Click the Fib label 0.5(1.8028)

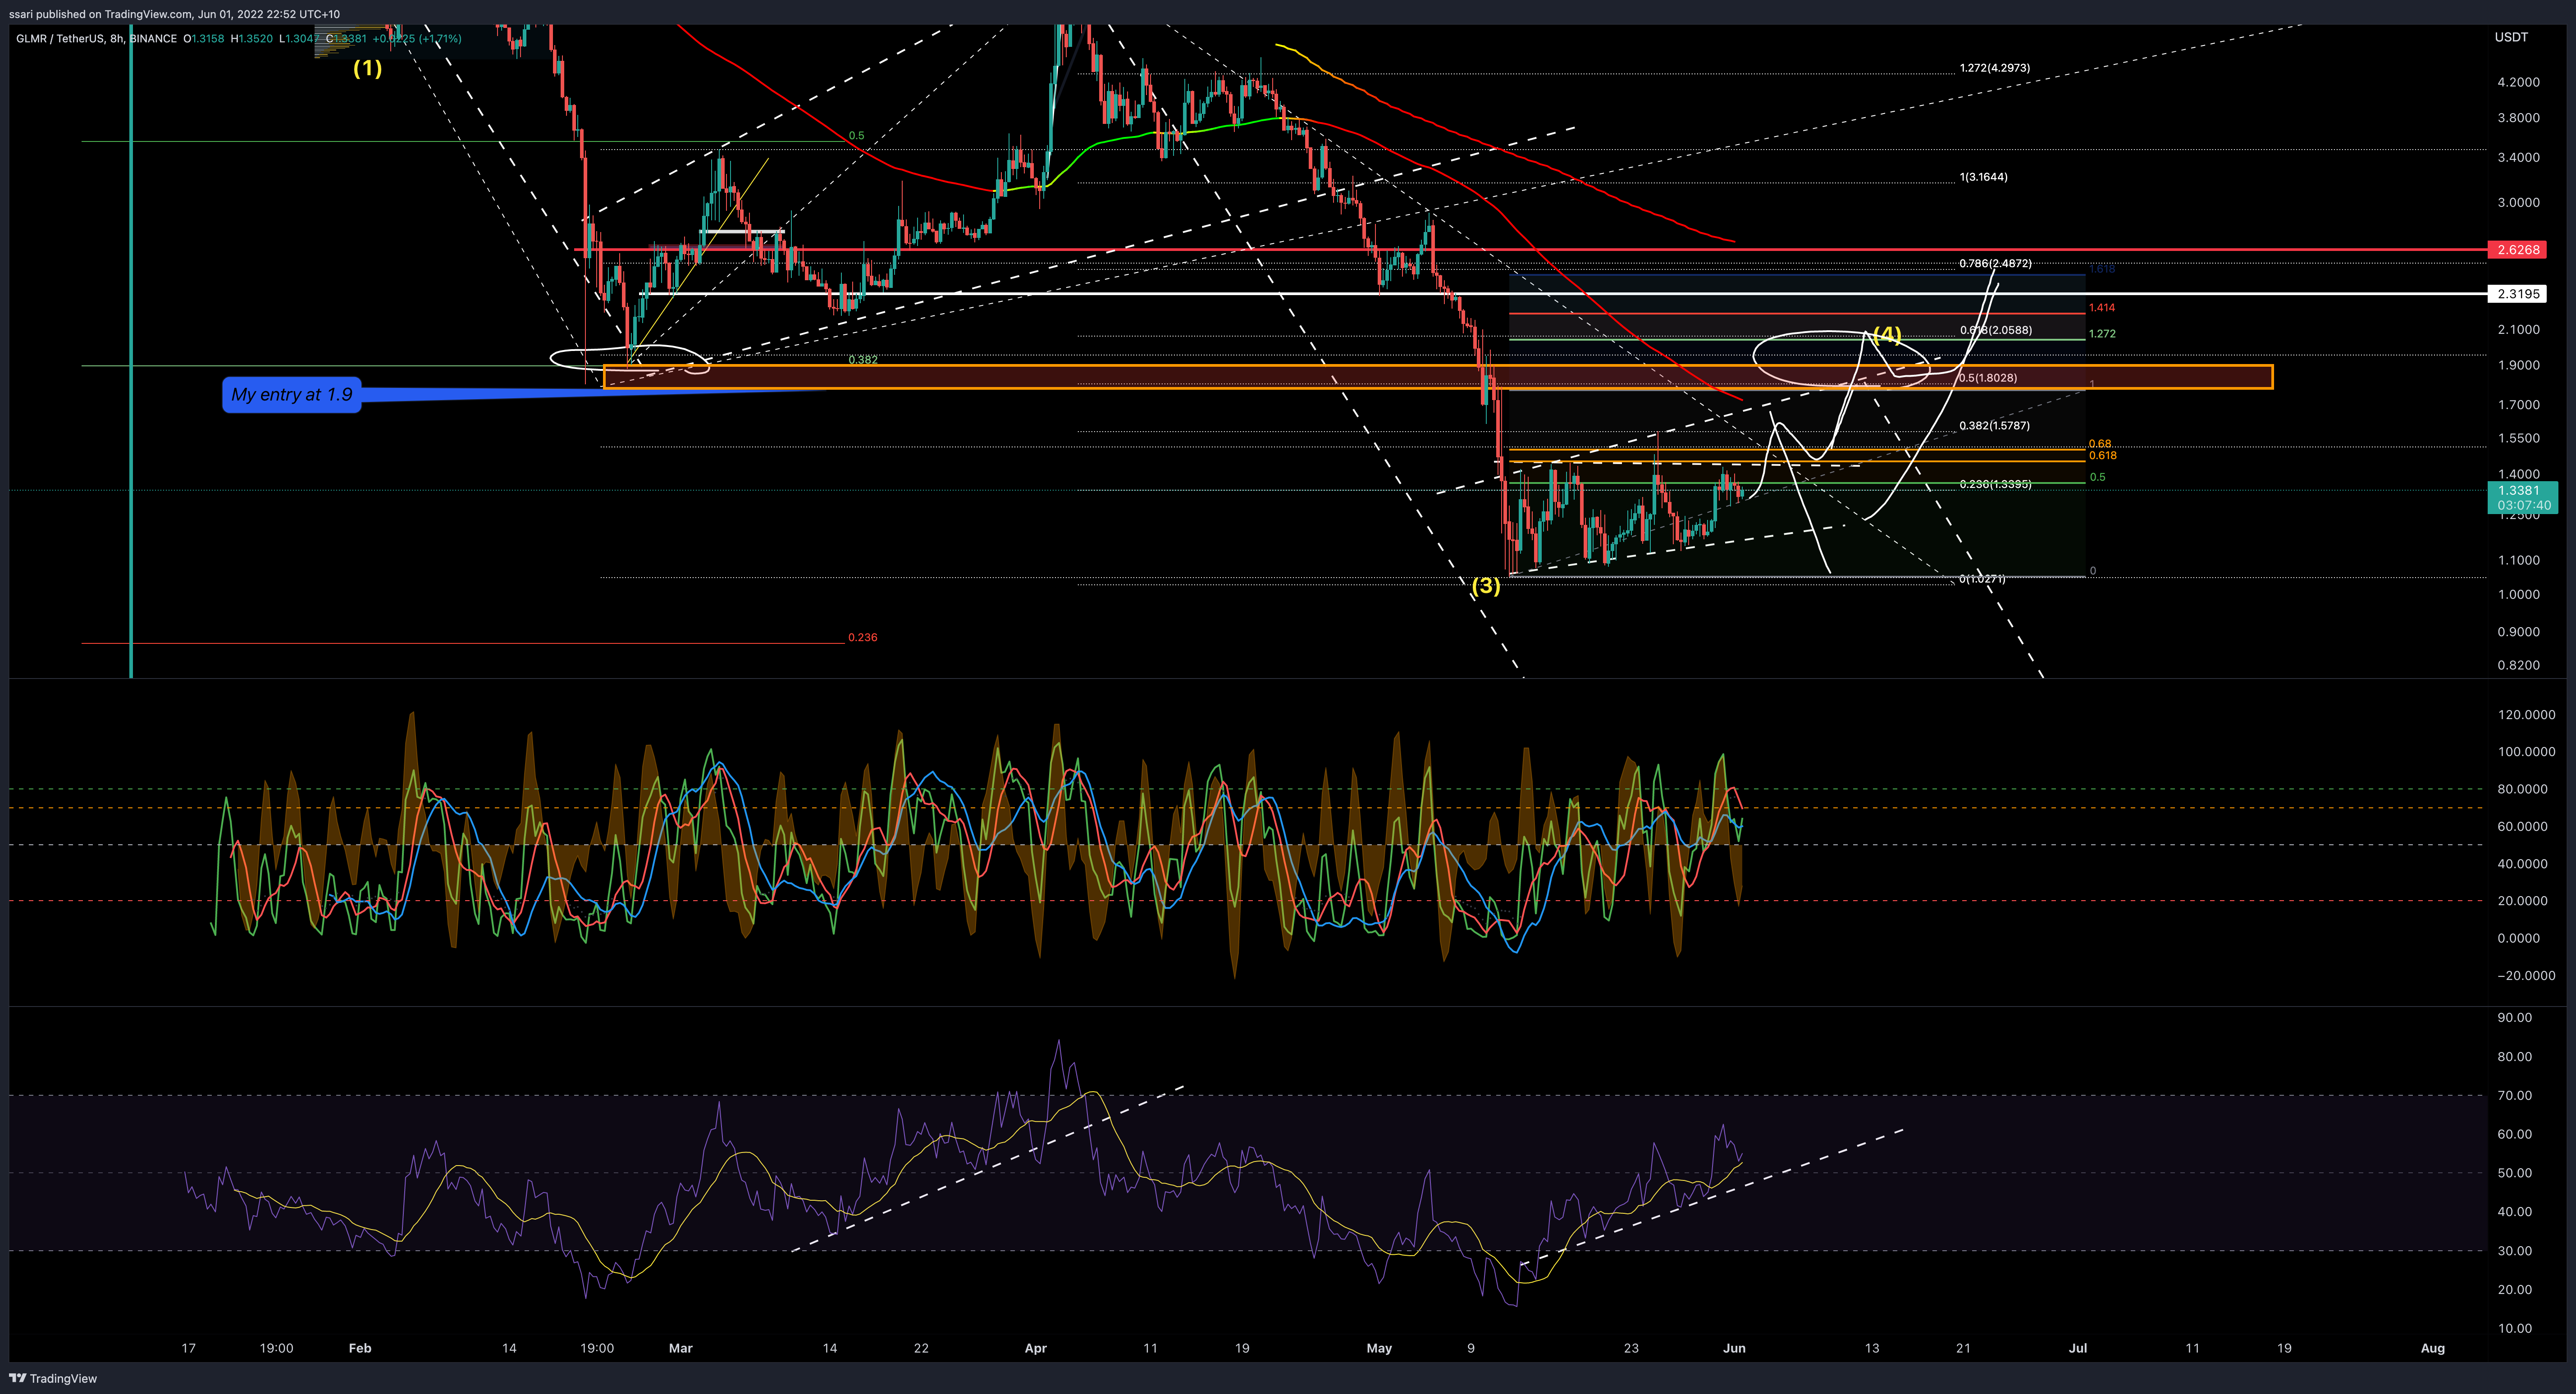point(1988,378)
